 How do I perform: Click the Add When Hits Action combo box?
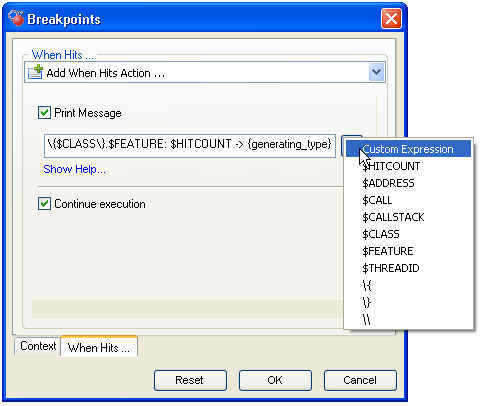click(x=205, y=72)
